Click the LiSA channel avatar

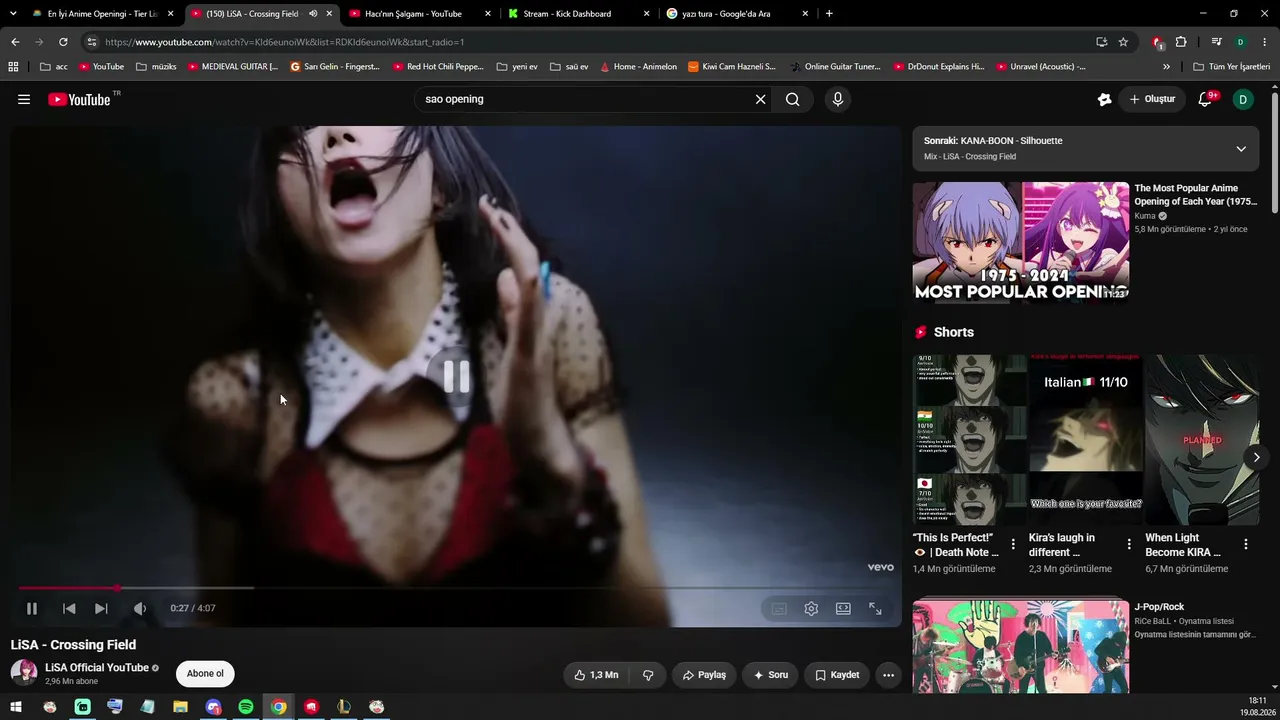(24, 673)
